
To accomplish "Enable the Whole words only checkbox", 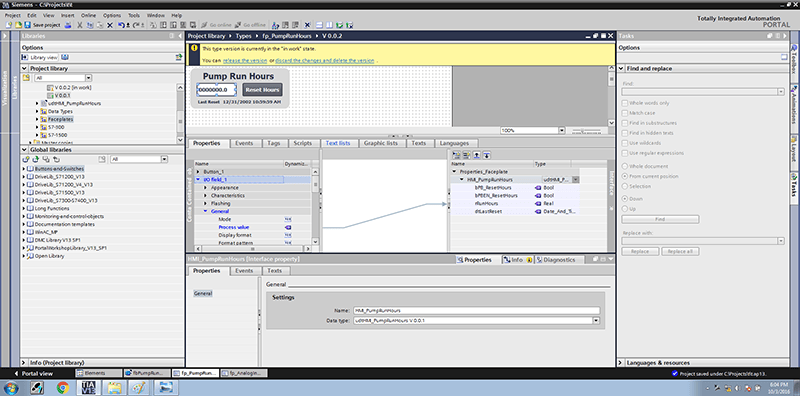I will [624, 103].
